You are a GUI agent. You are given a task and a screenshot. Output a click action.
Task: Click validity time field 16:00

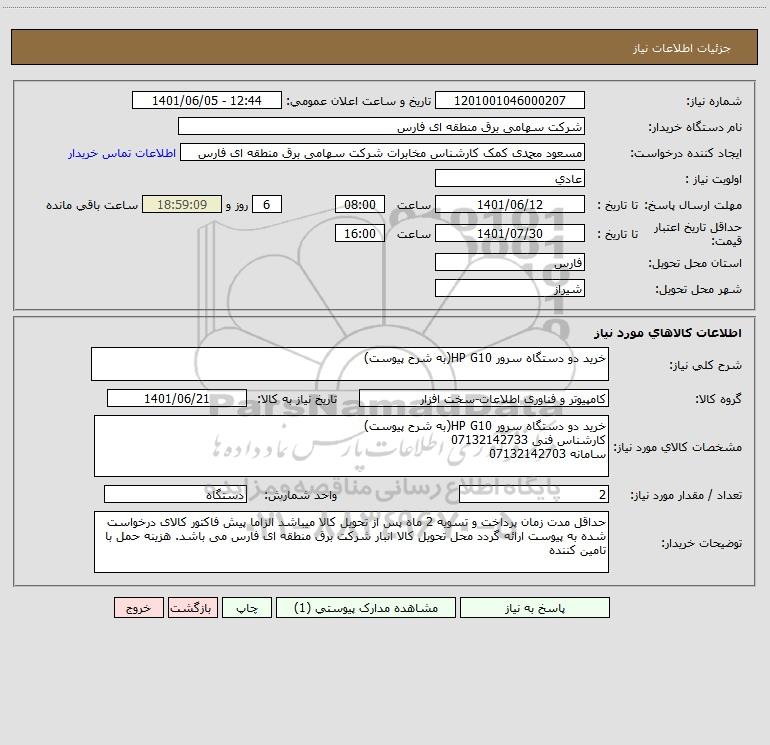click(359, 233)
